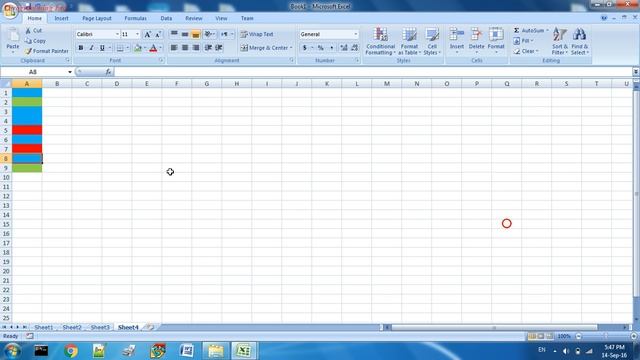Select red cell A5
Screen dimensions: 640x360
pos(27,131)
